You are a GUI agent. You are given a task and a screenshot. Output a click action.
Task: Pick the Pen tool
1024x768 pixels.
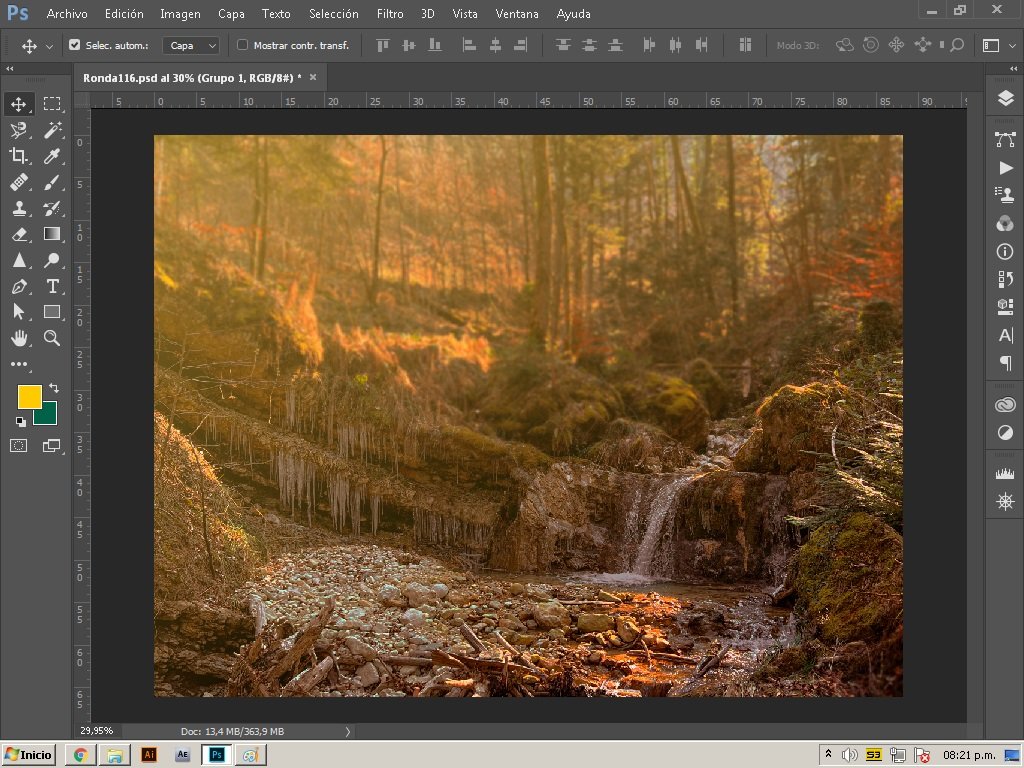[18, 286]
